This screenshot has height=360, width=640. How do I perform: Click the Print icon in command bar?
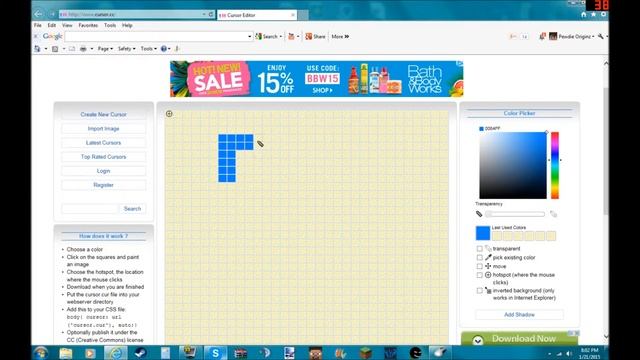click(83, 49)
